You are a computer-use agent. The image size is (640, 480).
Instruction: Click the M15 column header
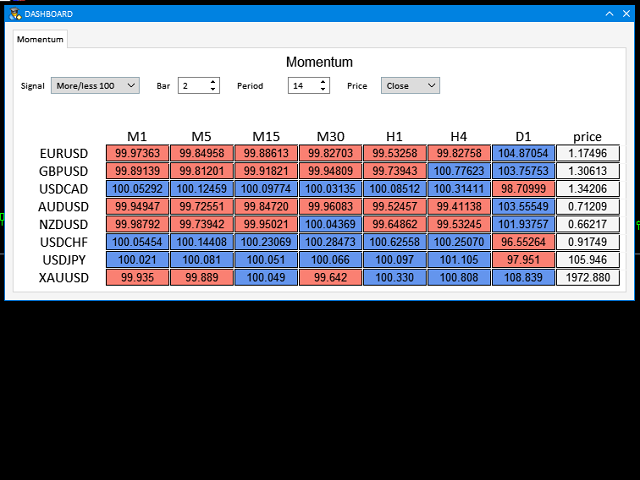266,136
